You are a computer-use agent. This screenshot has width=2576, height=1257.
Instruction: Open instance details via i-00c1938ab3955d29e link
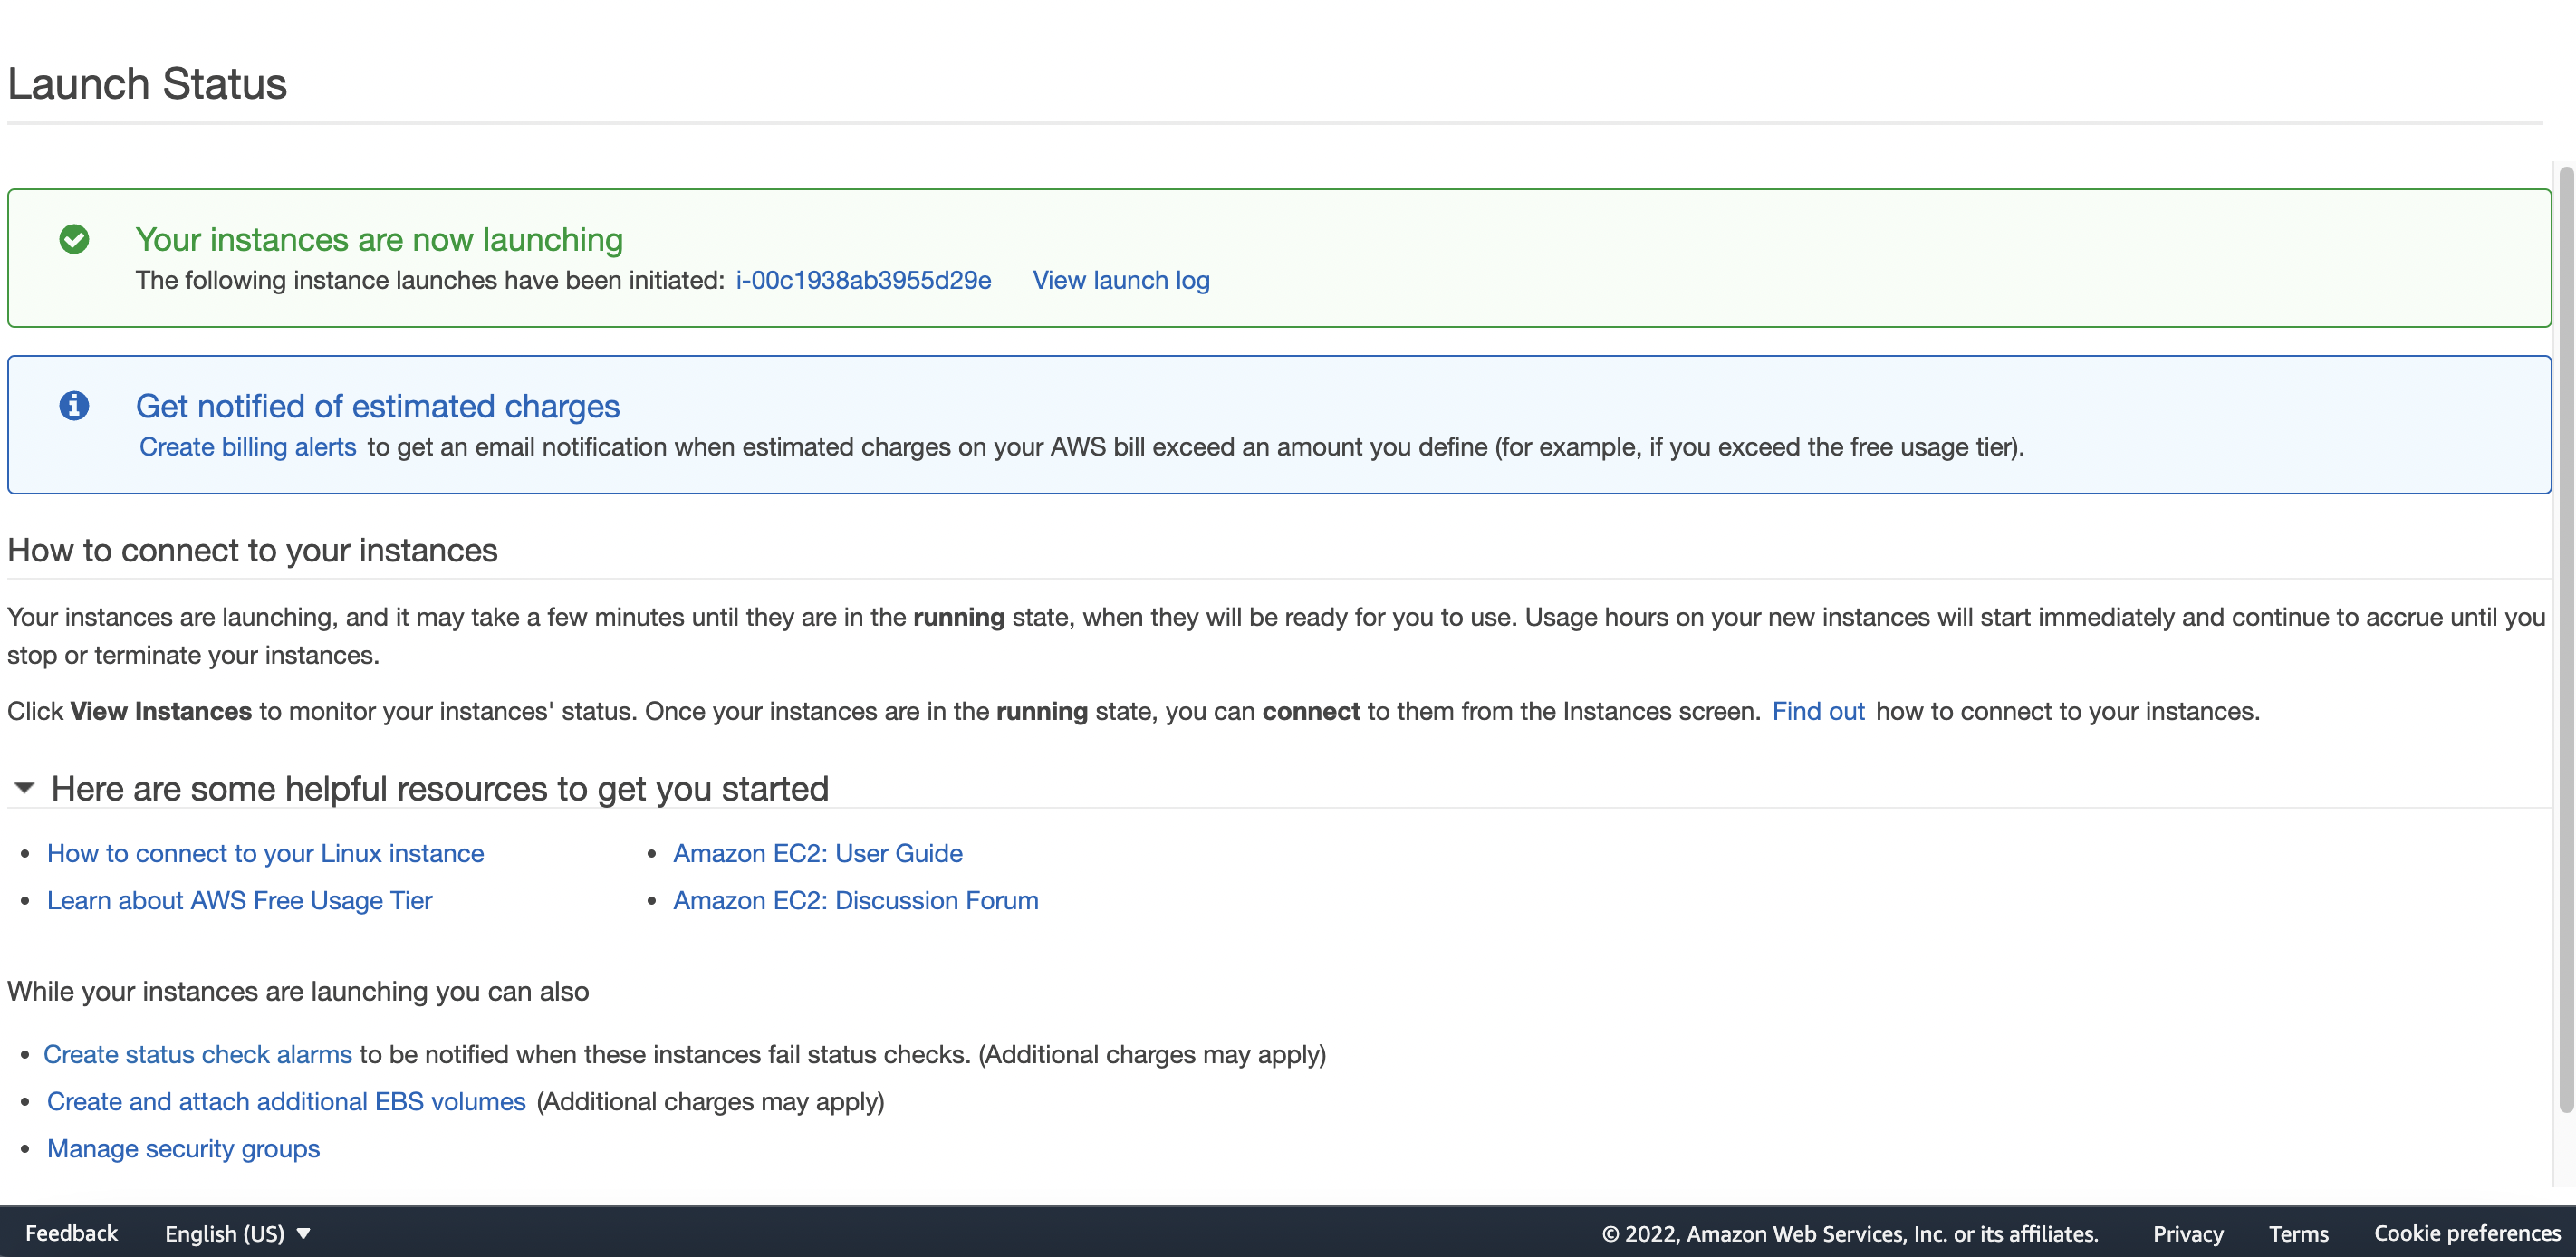(862, 281)
